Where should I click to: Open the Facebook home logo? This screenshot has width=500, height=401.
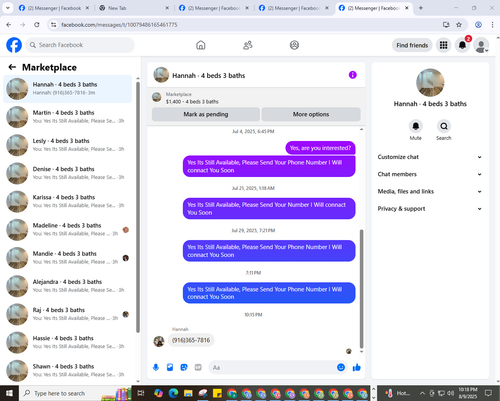click(x=14, y=45)
